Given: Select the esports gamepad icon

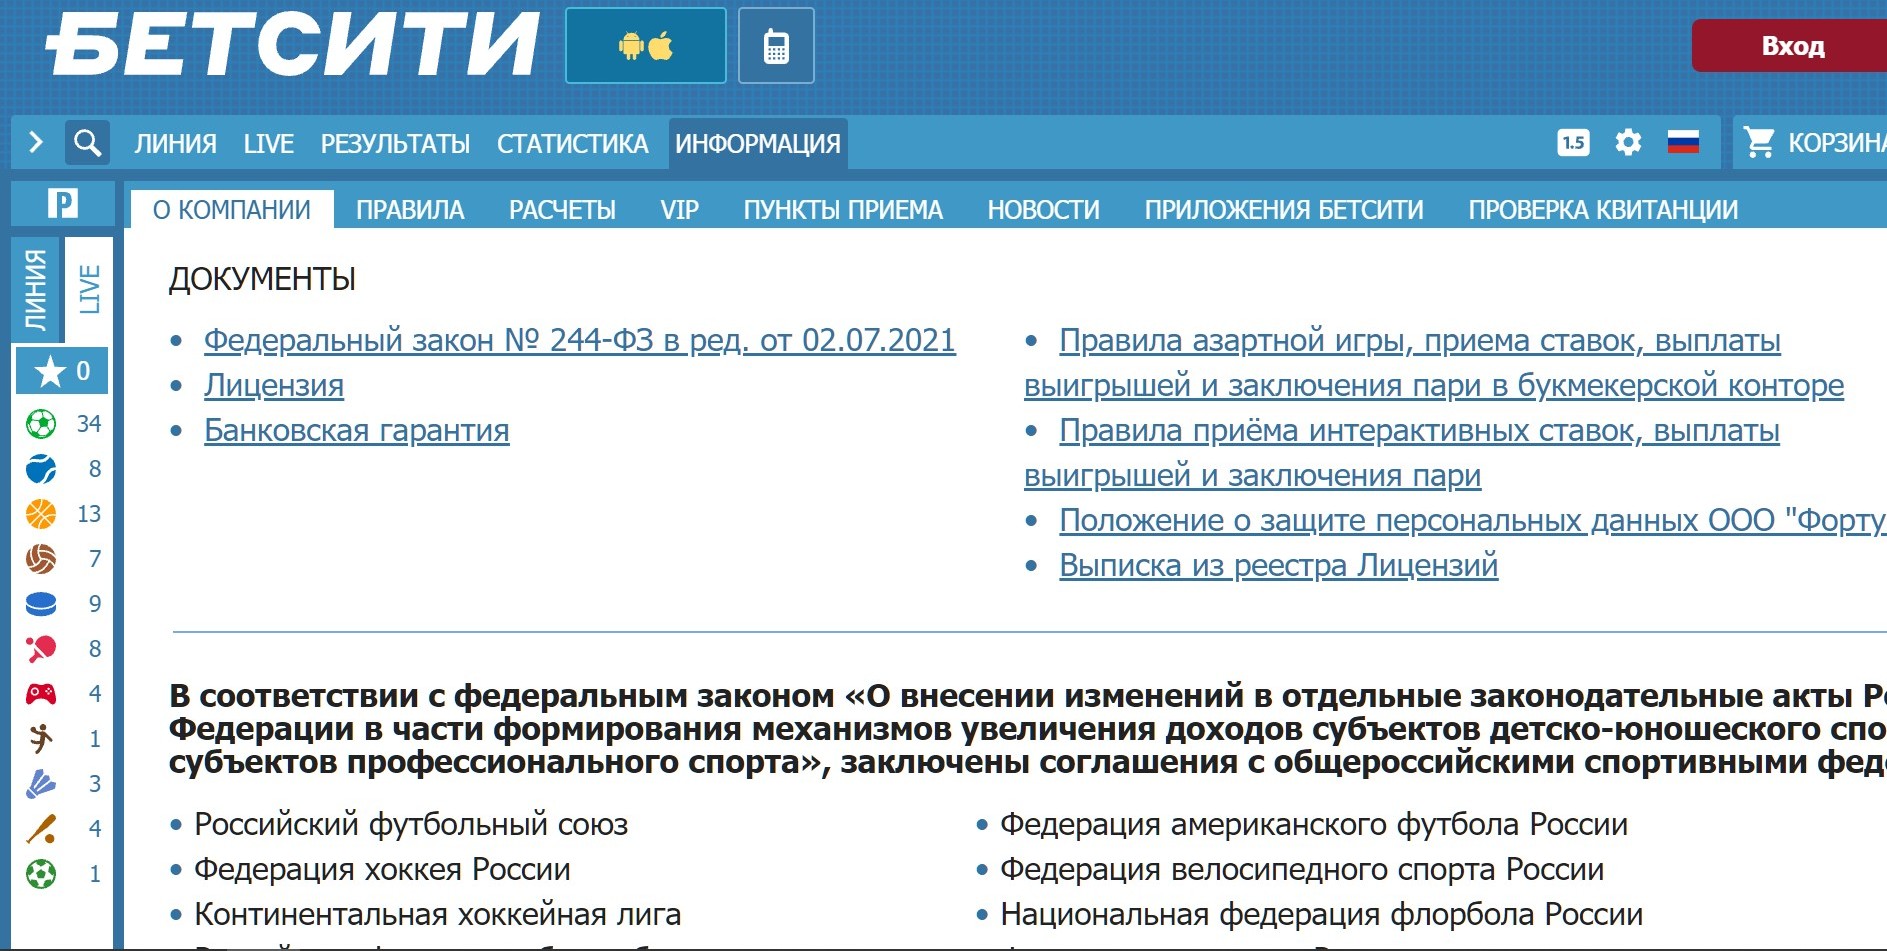Looking at the screenshot, I should click(x=41, y=694).
